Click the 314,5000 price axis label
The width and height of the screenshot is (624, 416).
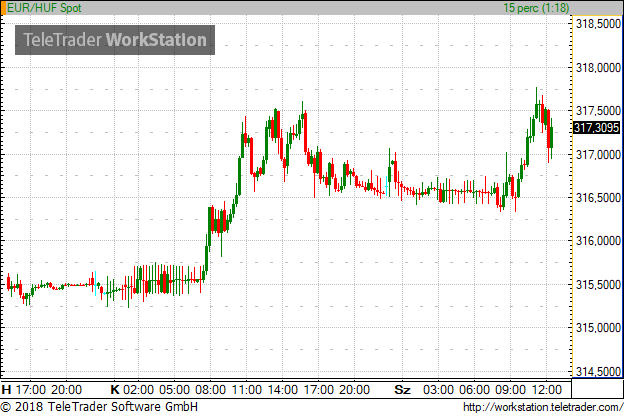pos(599,371)
